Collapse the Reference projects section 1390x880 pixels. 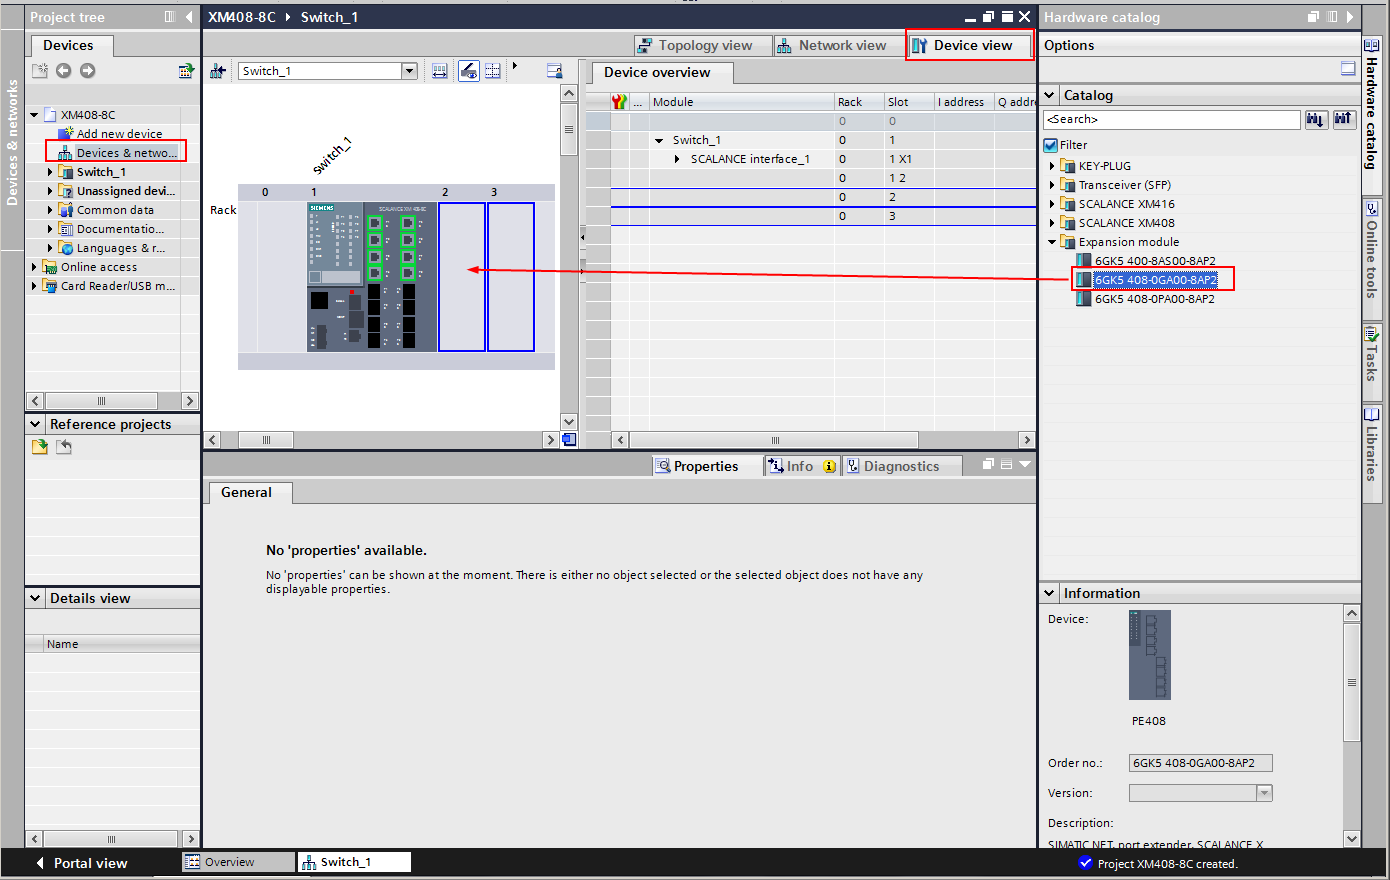pyautogui.click(x=35, y=424)
